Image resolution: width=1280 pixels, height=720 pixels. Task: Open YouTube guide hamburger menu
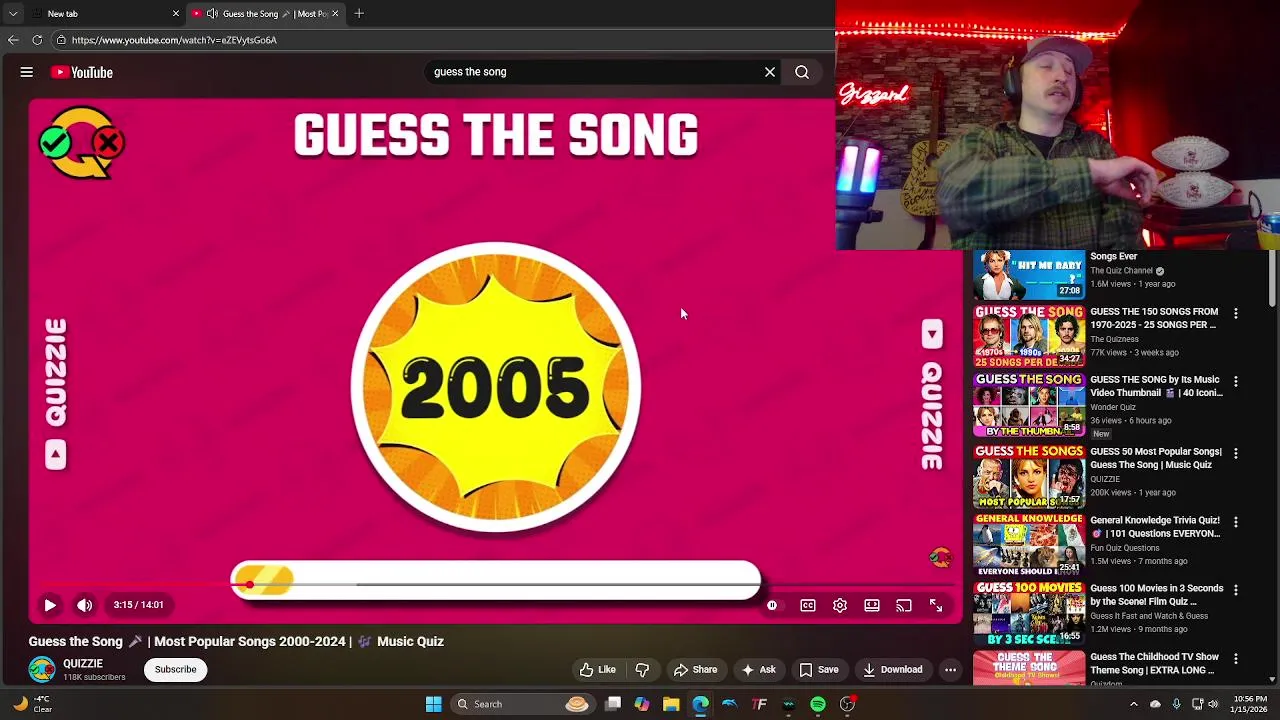coord(27,72)
